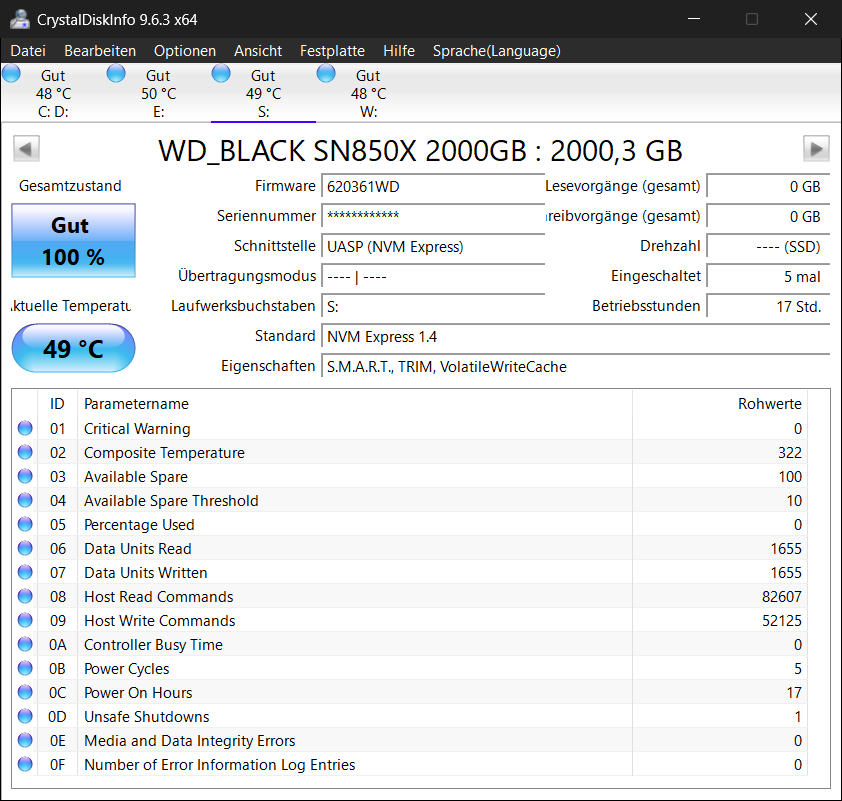
Task: Select the S: drive tab
Action: (263, 93)
